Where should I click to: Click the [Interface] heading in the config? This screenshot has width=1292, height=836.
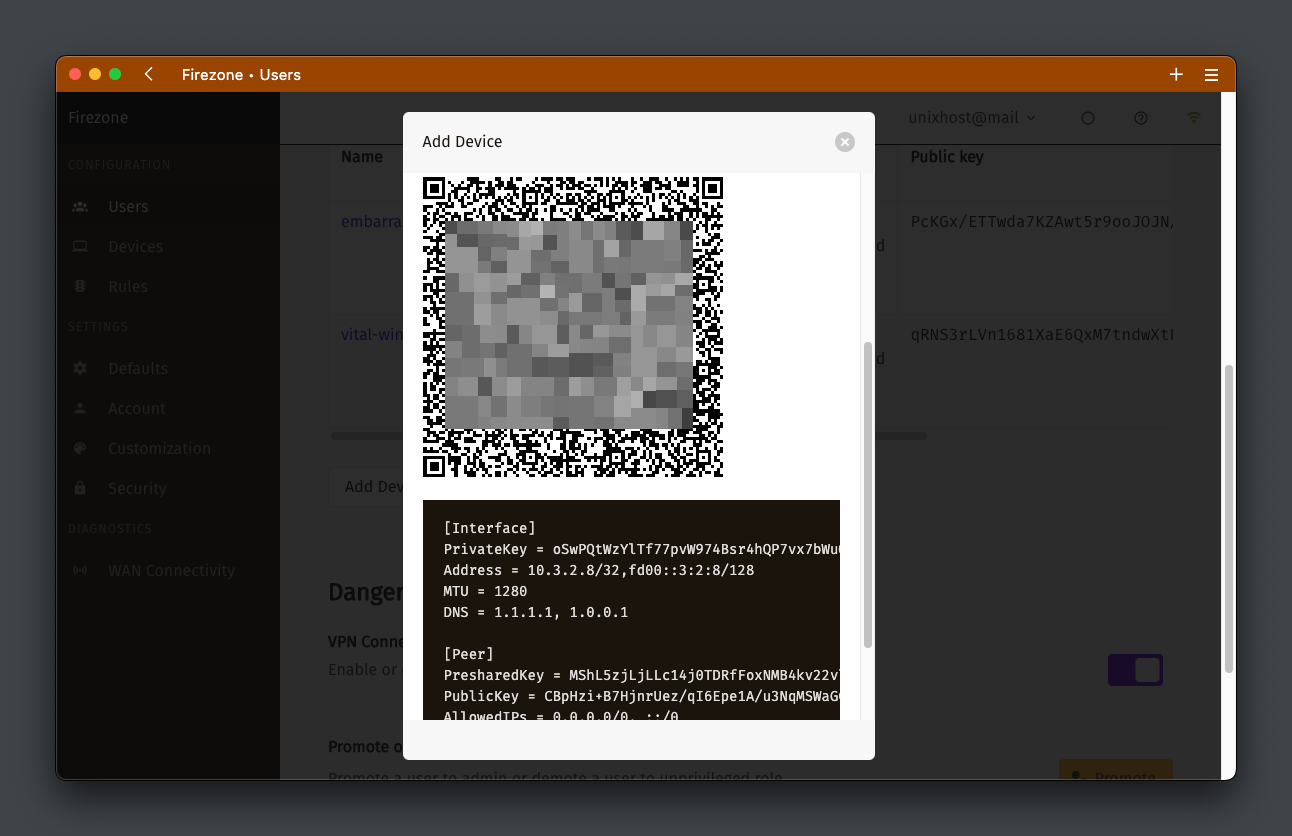pyautogui.click(x=490, y=528)
